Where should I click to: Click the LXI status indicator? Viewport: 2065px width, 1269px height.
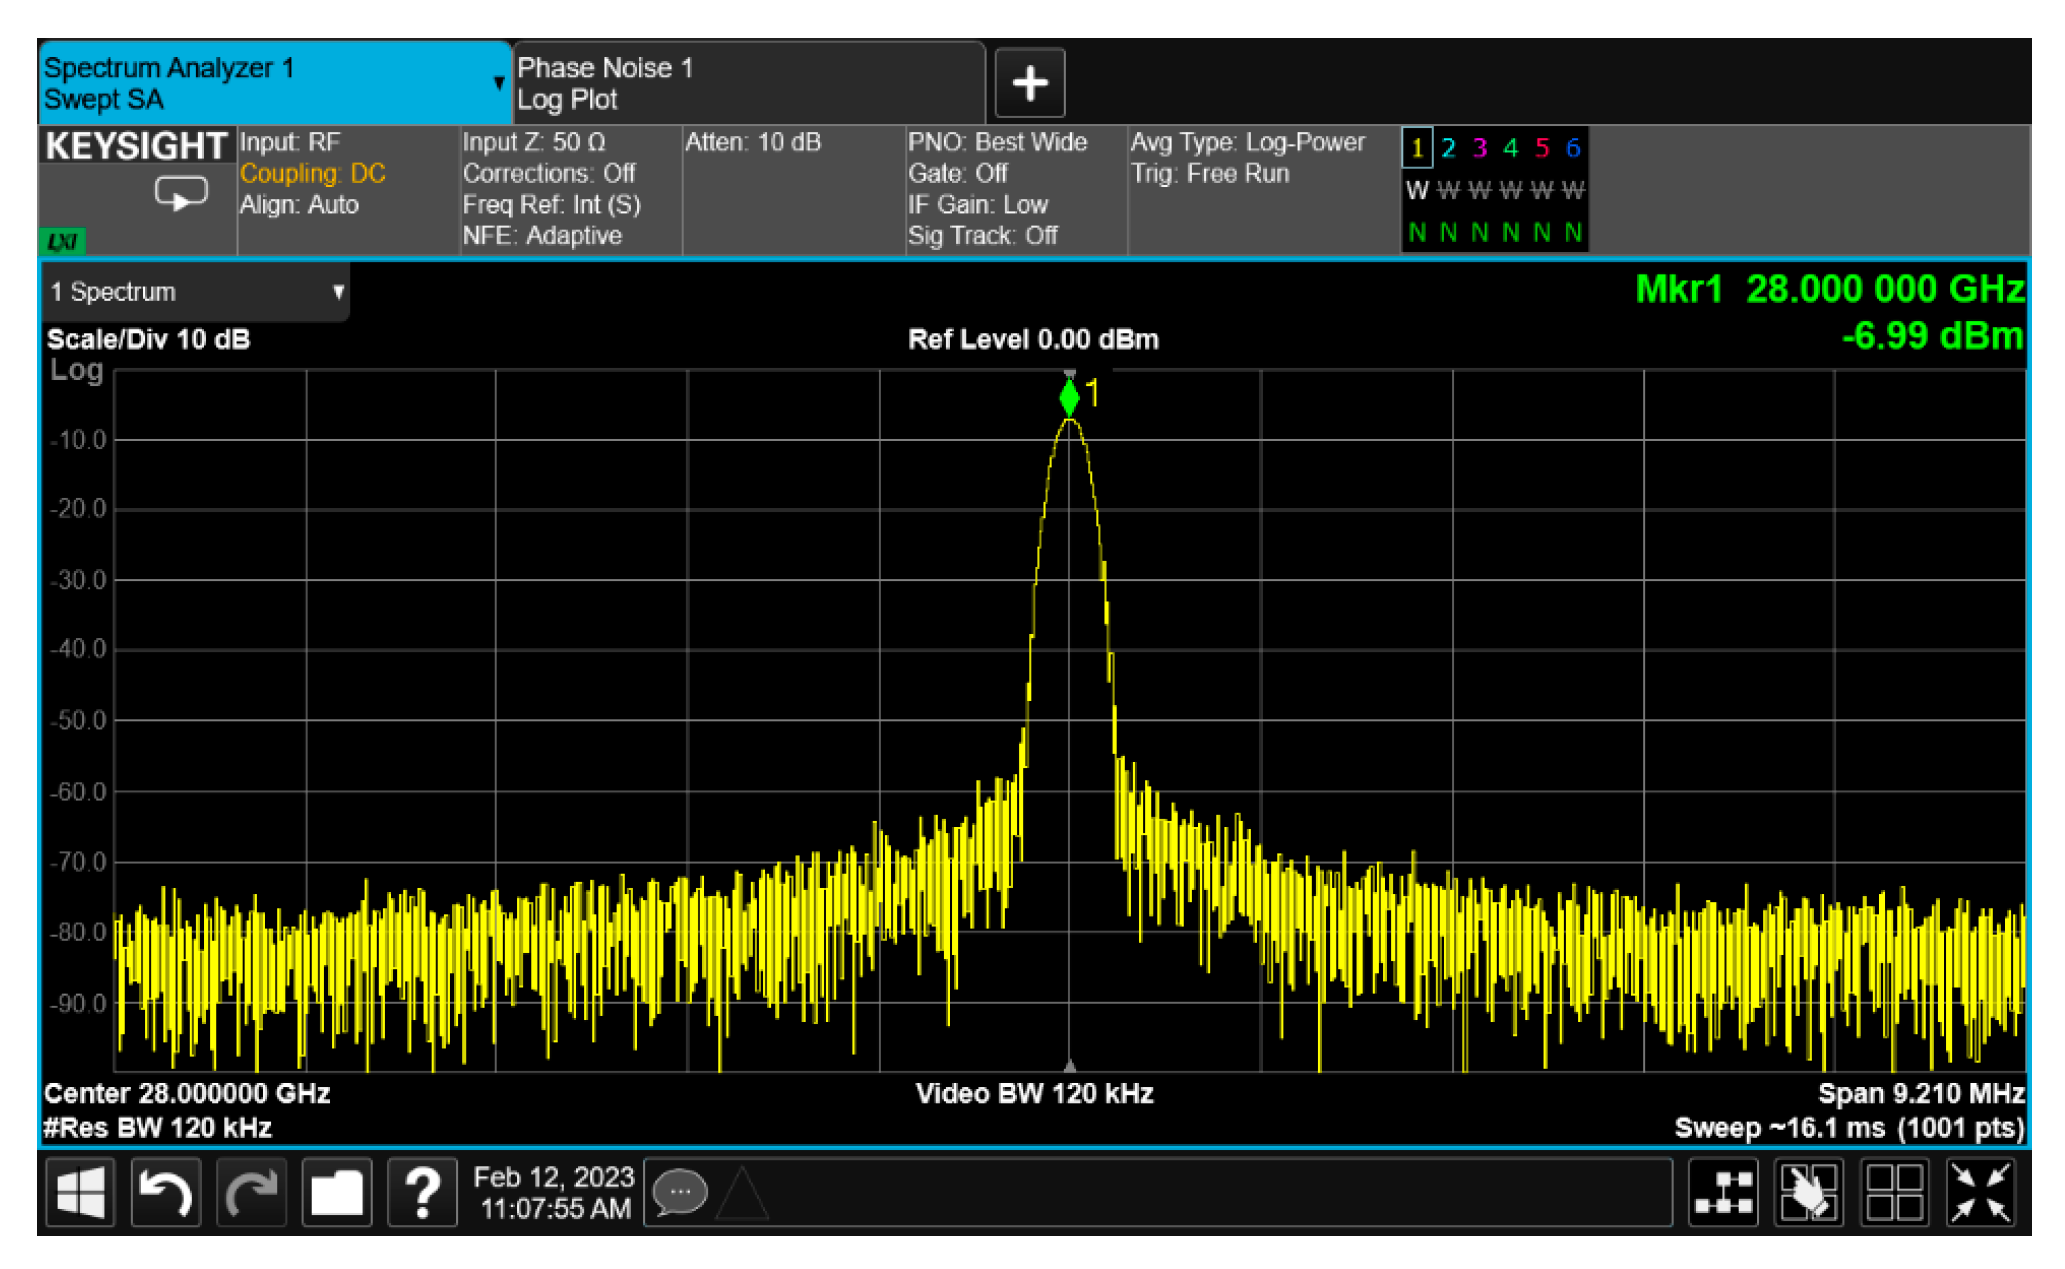point(62,241)
